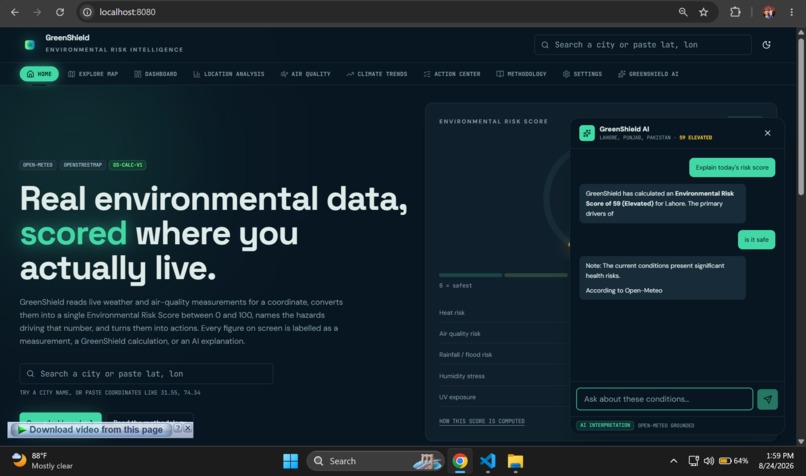This screenshot has height=476, width=806.
Task: Open the Chrome three-dot menu
Action: point(791,12)
